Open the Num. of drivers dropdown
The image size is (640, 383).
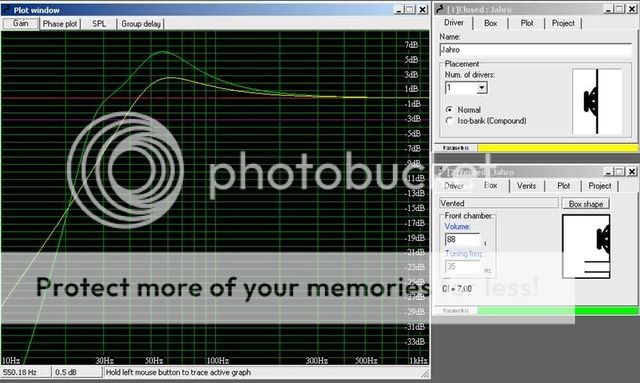point(482,88)
